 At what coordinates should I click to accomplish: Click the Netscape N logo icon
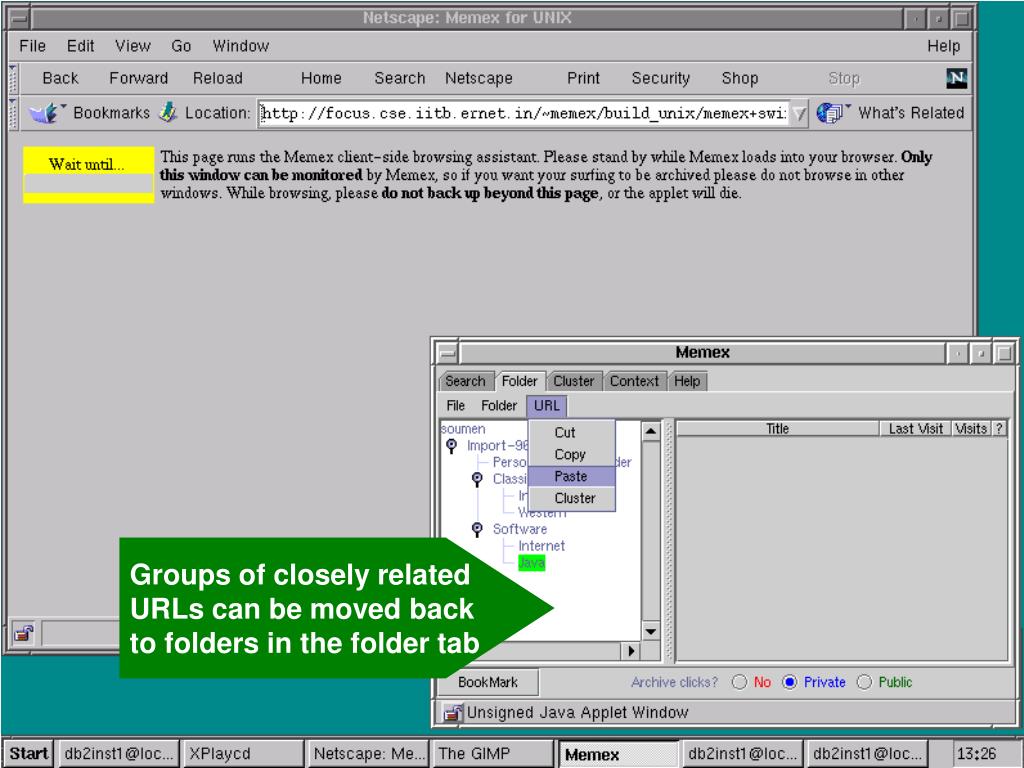956,78
